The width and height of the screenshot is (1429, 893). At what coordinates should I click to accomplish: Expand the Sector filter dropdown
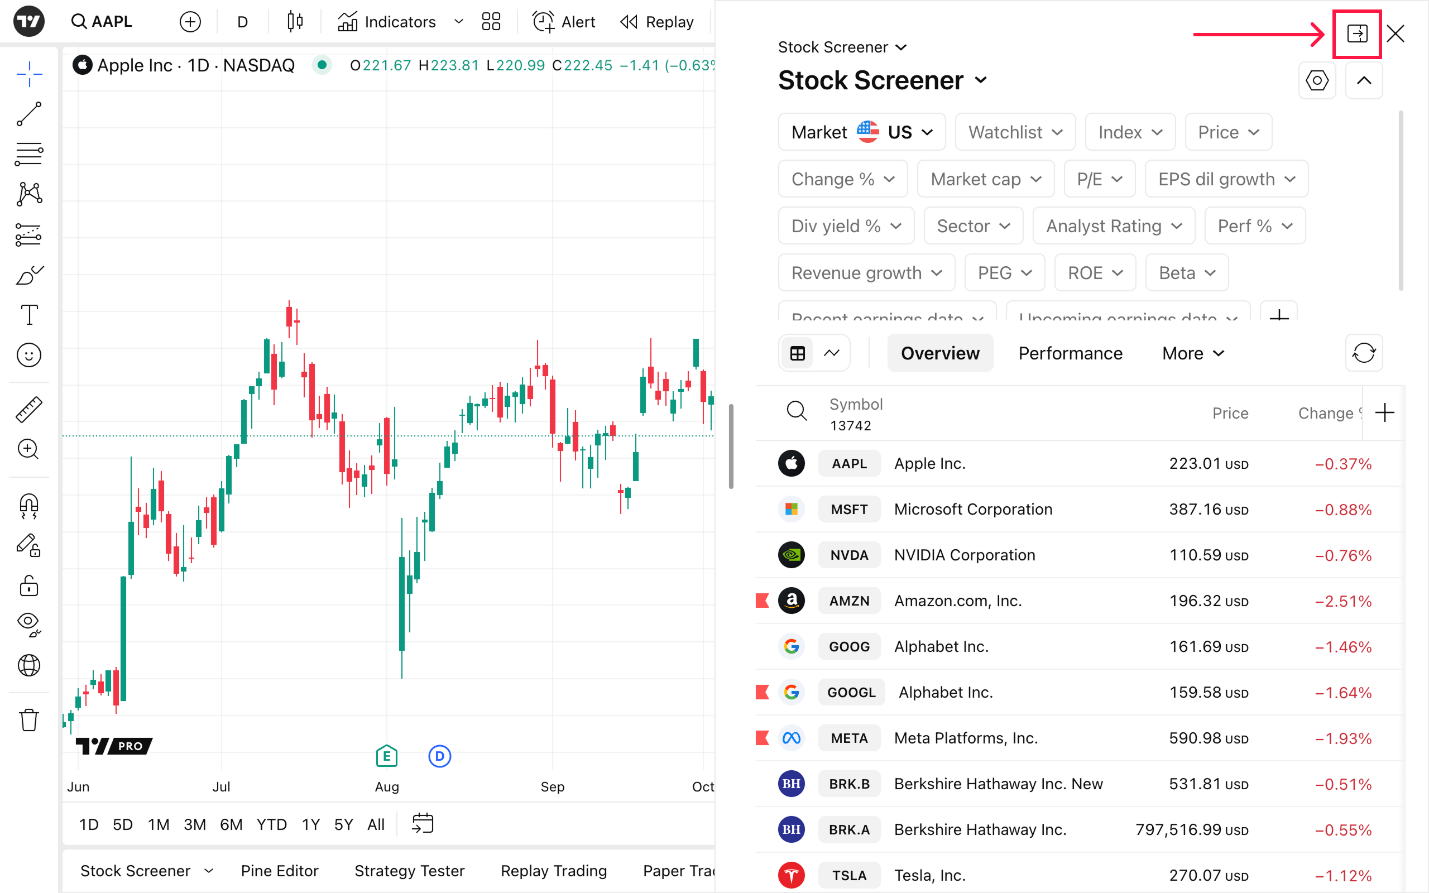(973, 226)
